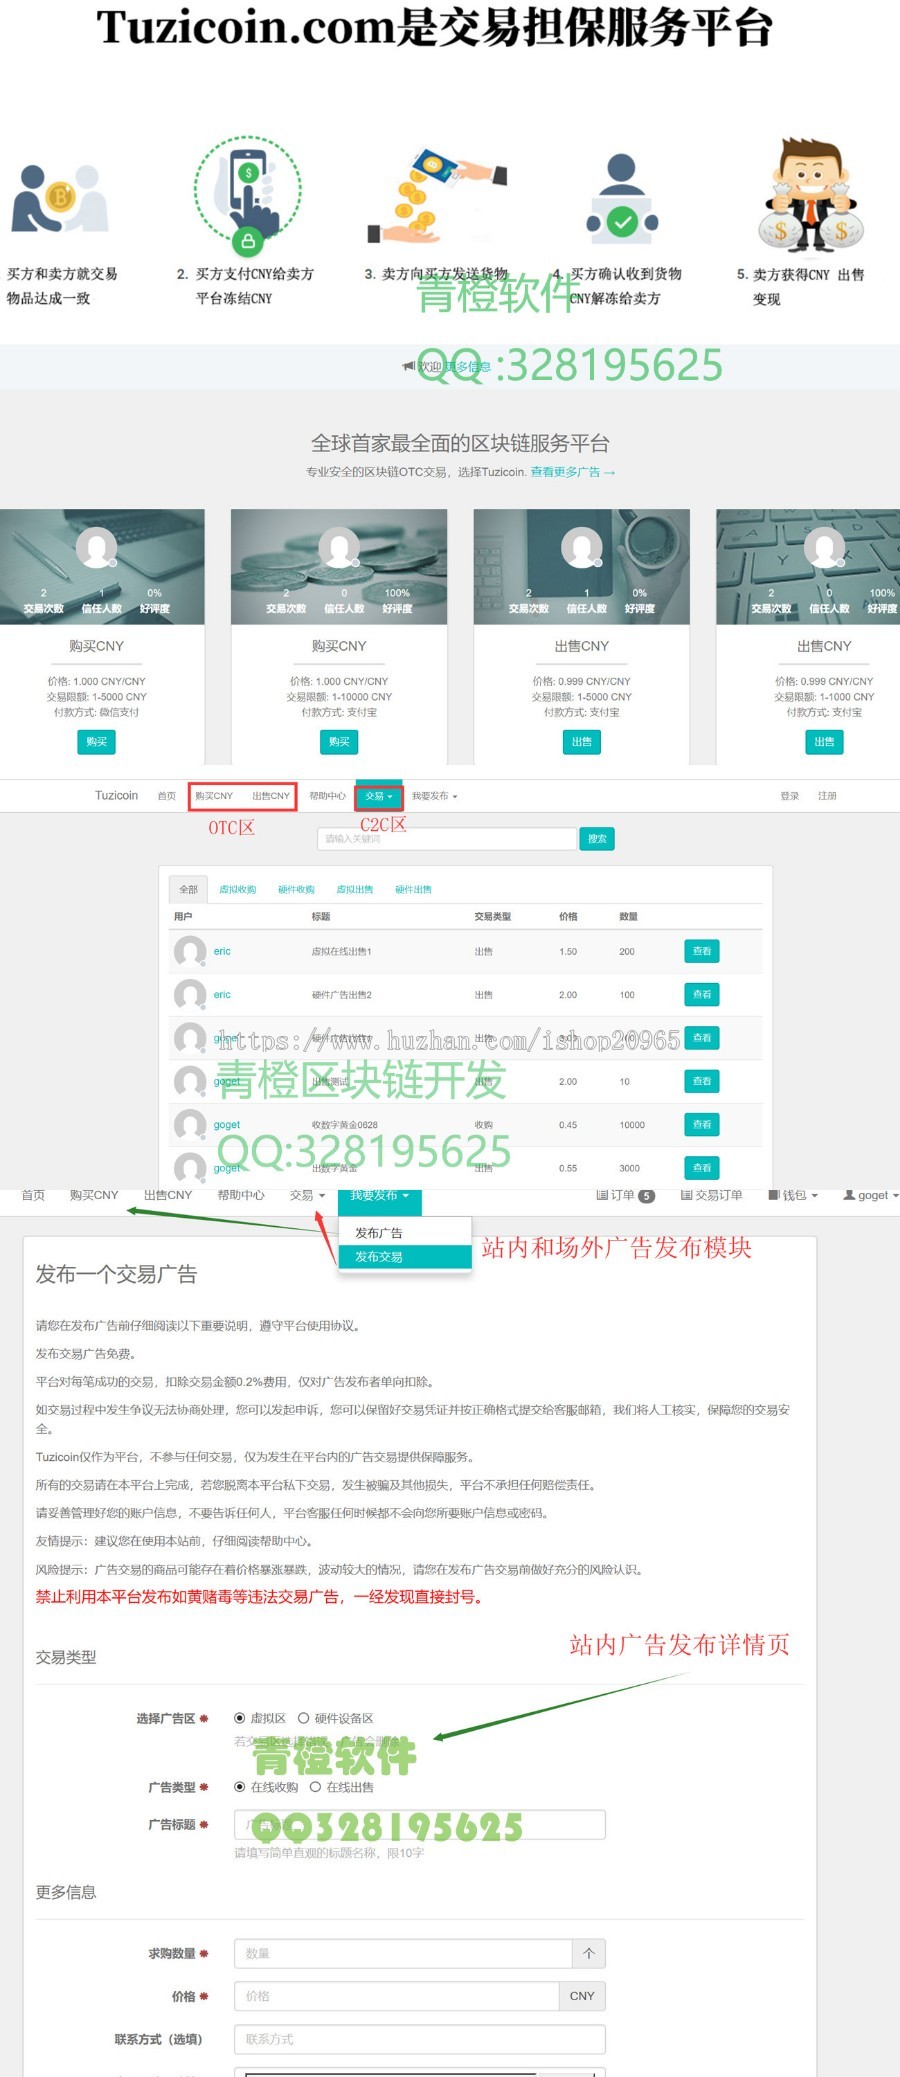Click 购买CNY in the upper navbar
Screen dimensions: 900x2077
tap(213, 796)
